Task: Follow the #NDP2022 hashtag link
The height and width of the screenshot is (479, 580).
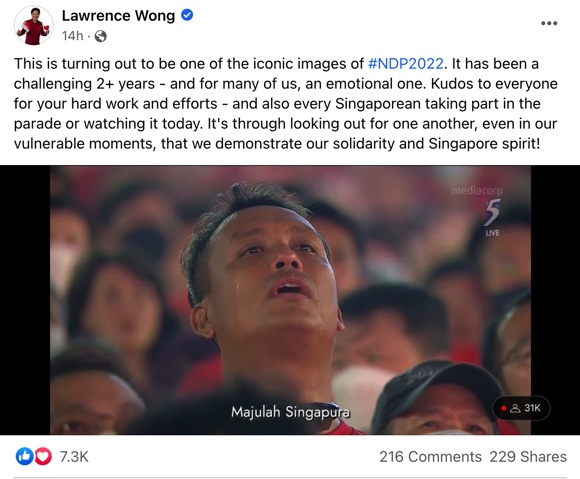Action: click(x=406, y=64)
